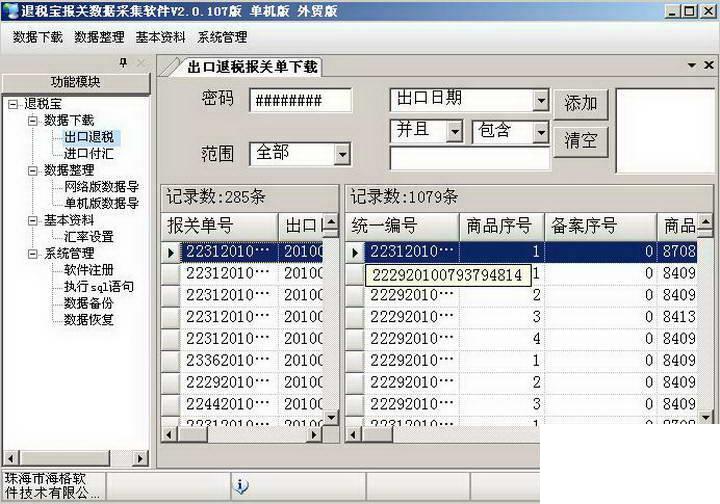The width and height of the screenshot is (720, 504).
Task: Close the 出口退税报关单下载 tab with the X
Action: point(709,65)
